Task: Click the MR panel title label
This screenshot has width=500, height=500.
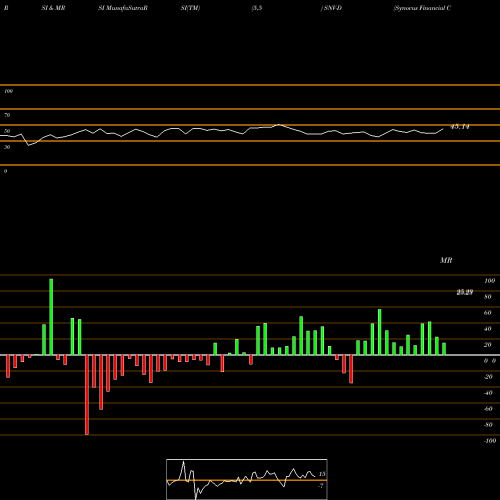Action: [x=446, y=260]
